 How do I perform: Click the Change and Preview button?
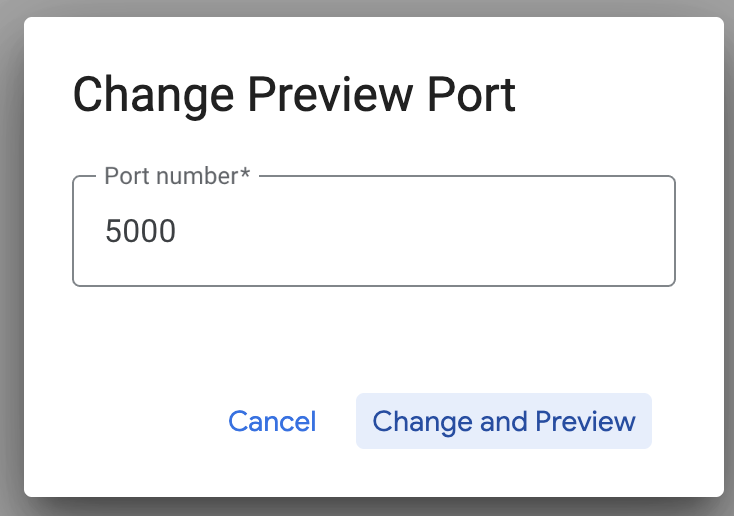click(x=503, y=421)
